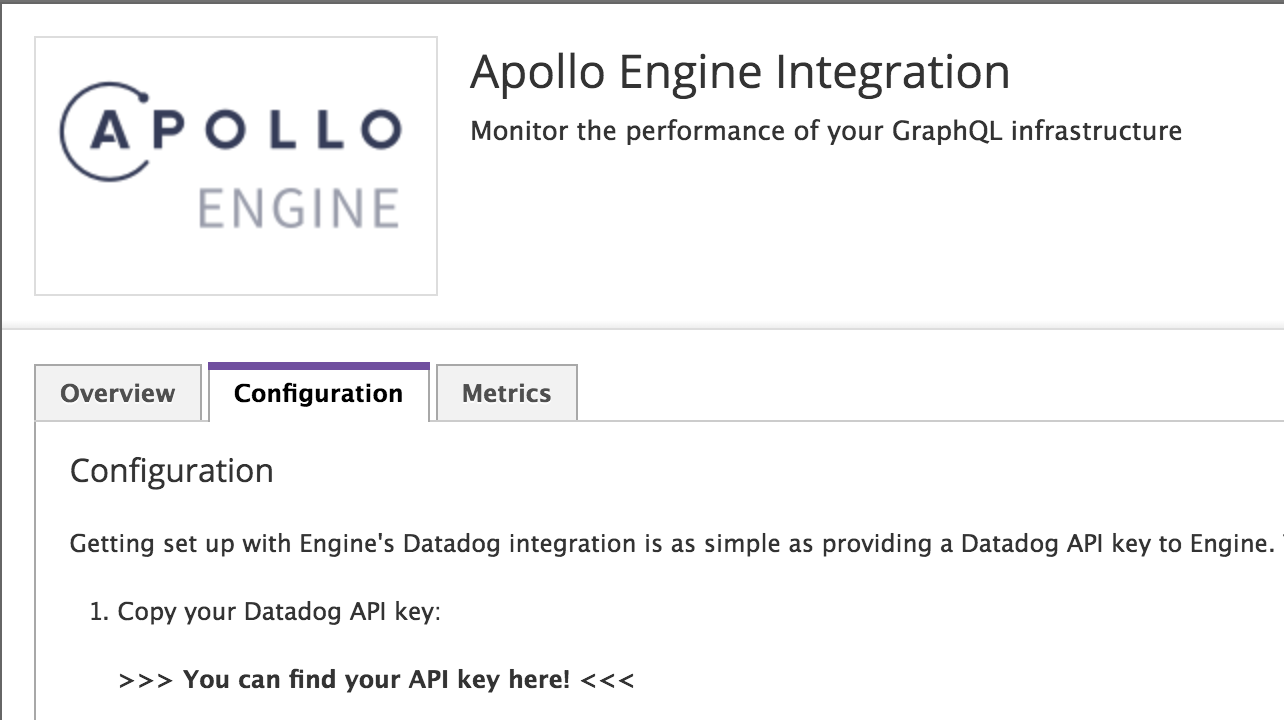1284x720 pixels.
Task: Click the grey ENGINE text in the logo
Action: coord(298,209)
